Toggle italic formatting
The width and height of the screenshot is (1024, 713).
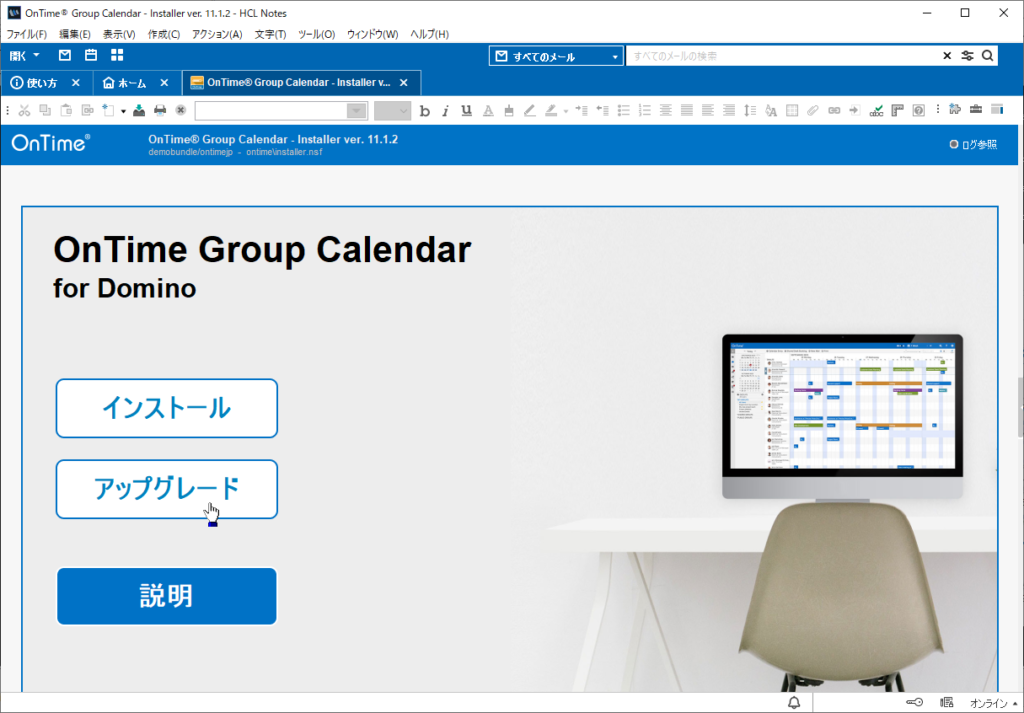[445, 110]
